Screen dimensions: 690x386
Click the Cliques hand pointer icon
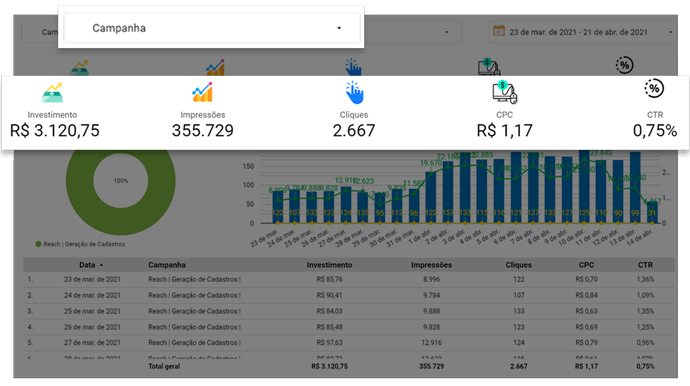click(354, 92)
